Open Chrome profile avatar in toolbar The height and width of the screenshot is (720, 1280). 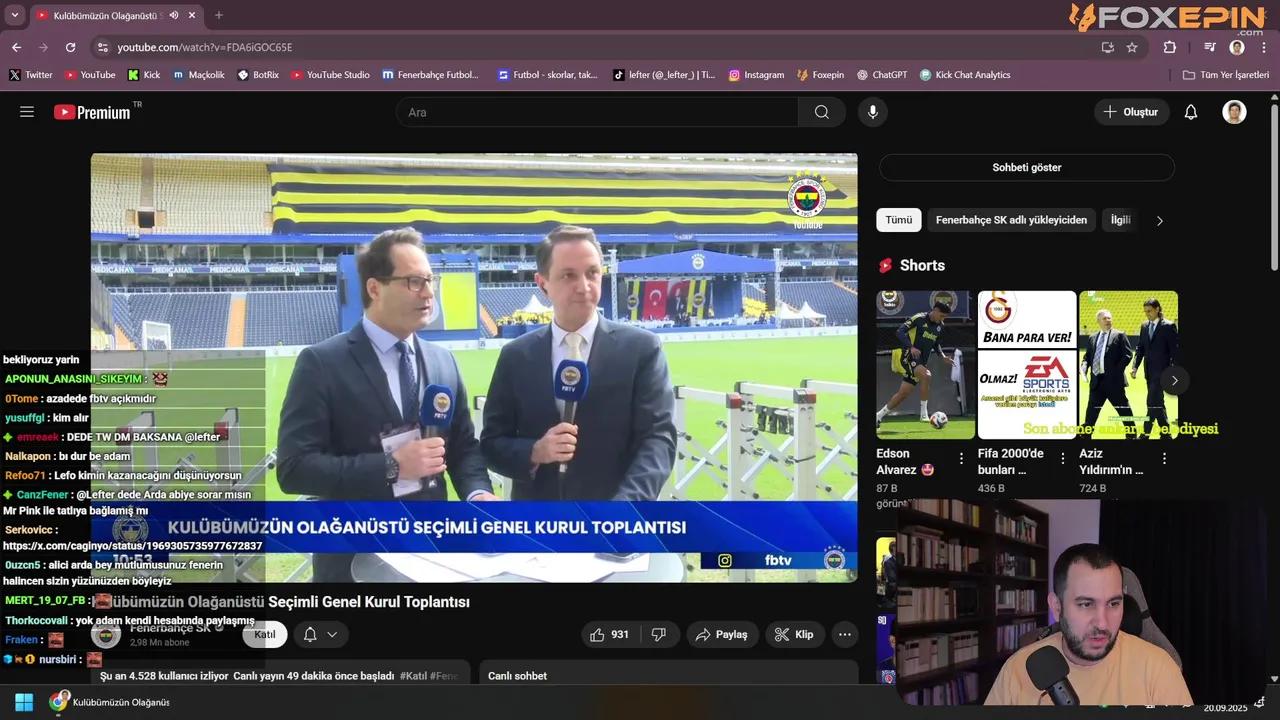pyautogui.click(x=1237, y=47)
